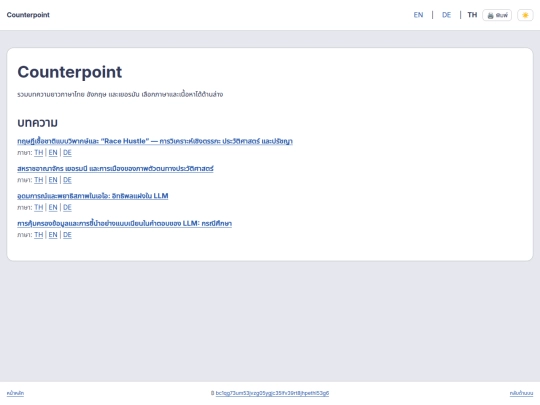540x405 pixels.
Task: Open EN version of the third article
Action: (53, 207)
